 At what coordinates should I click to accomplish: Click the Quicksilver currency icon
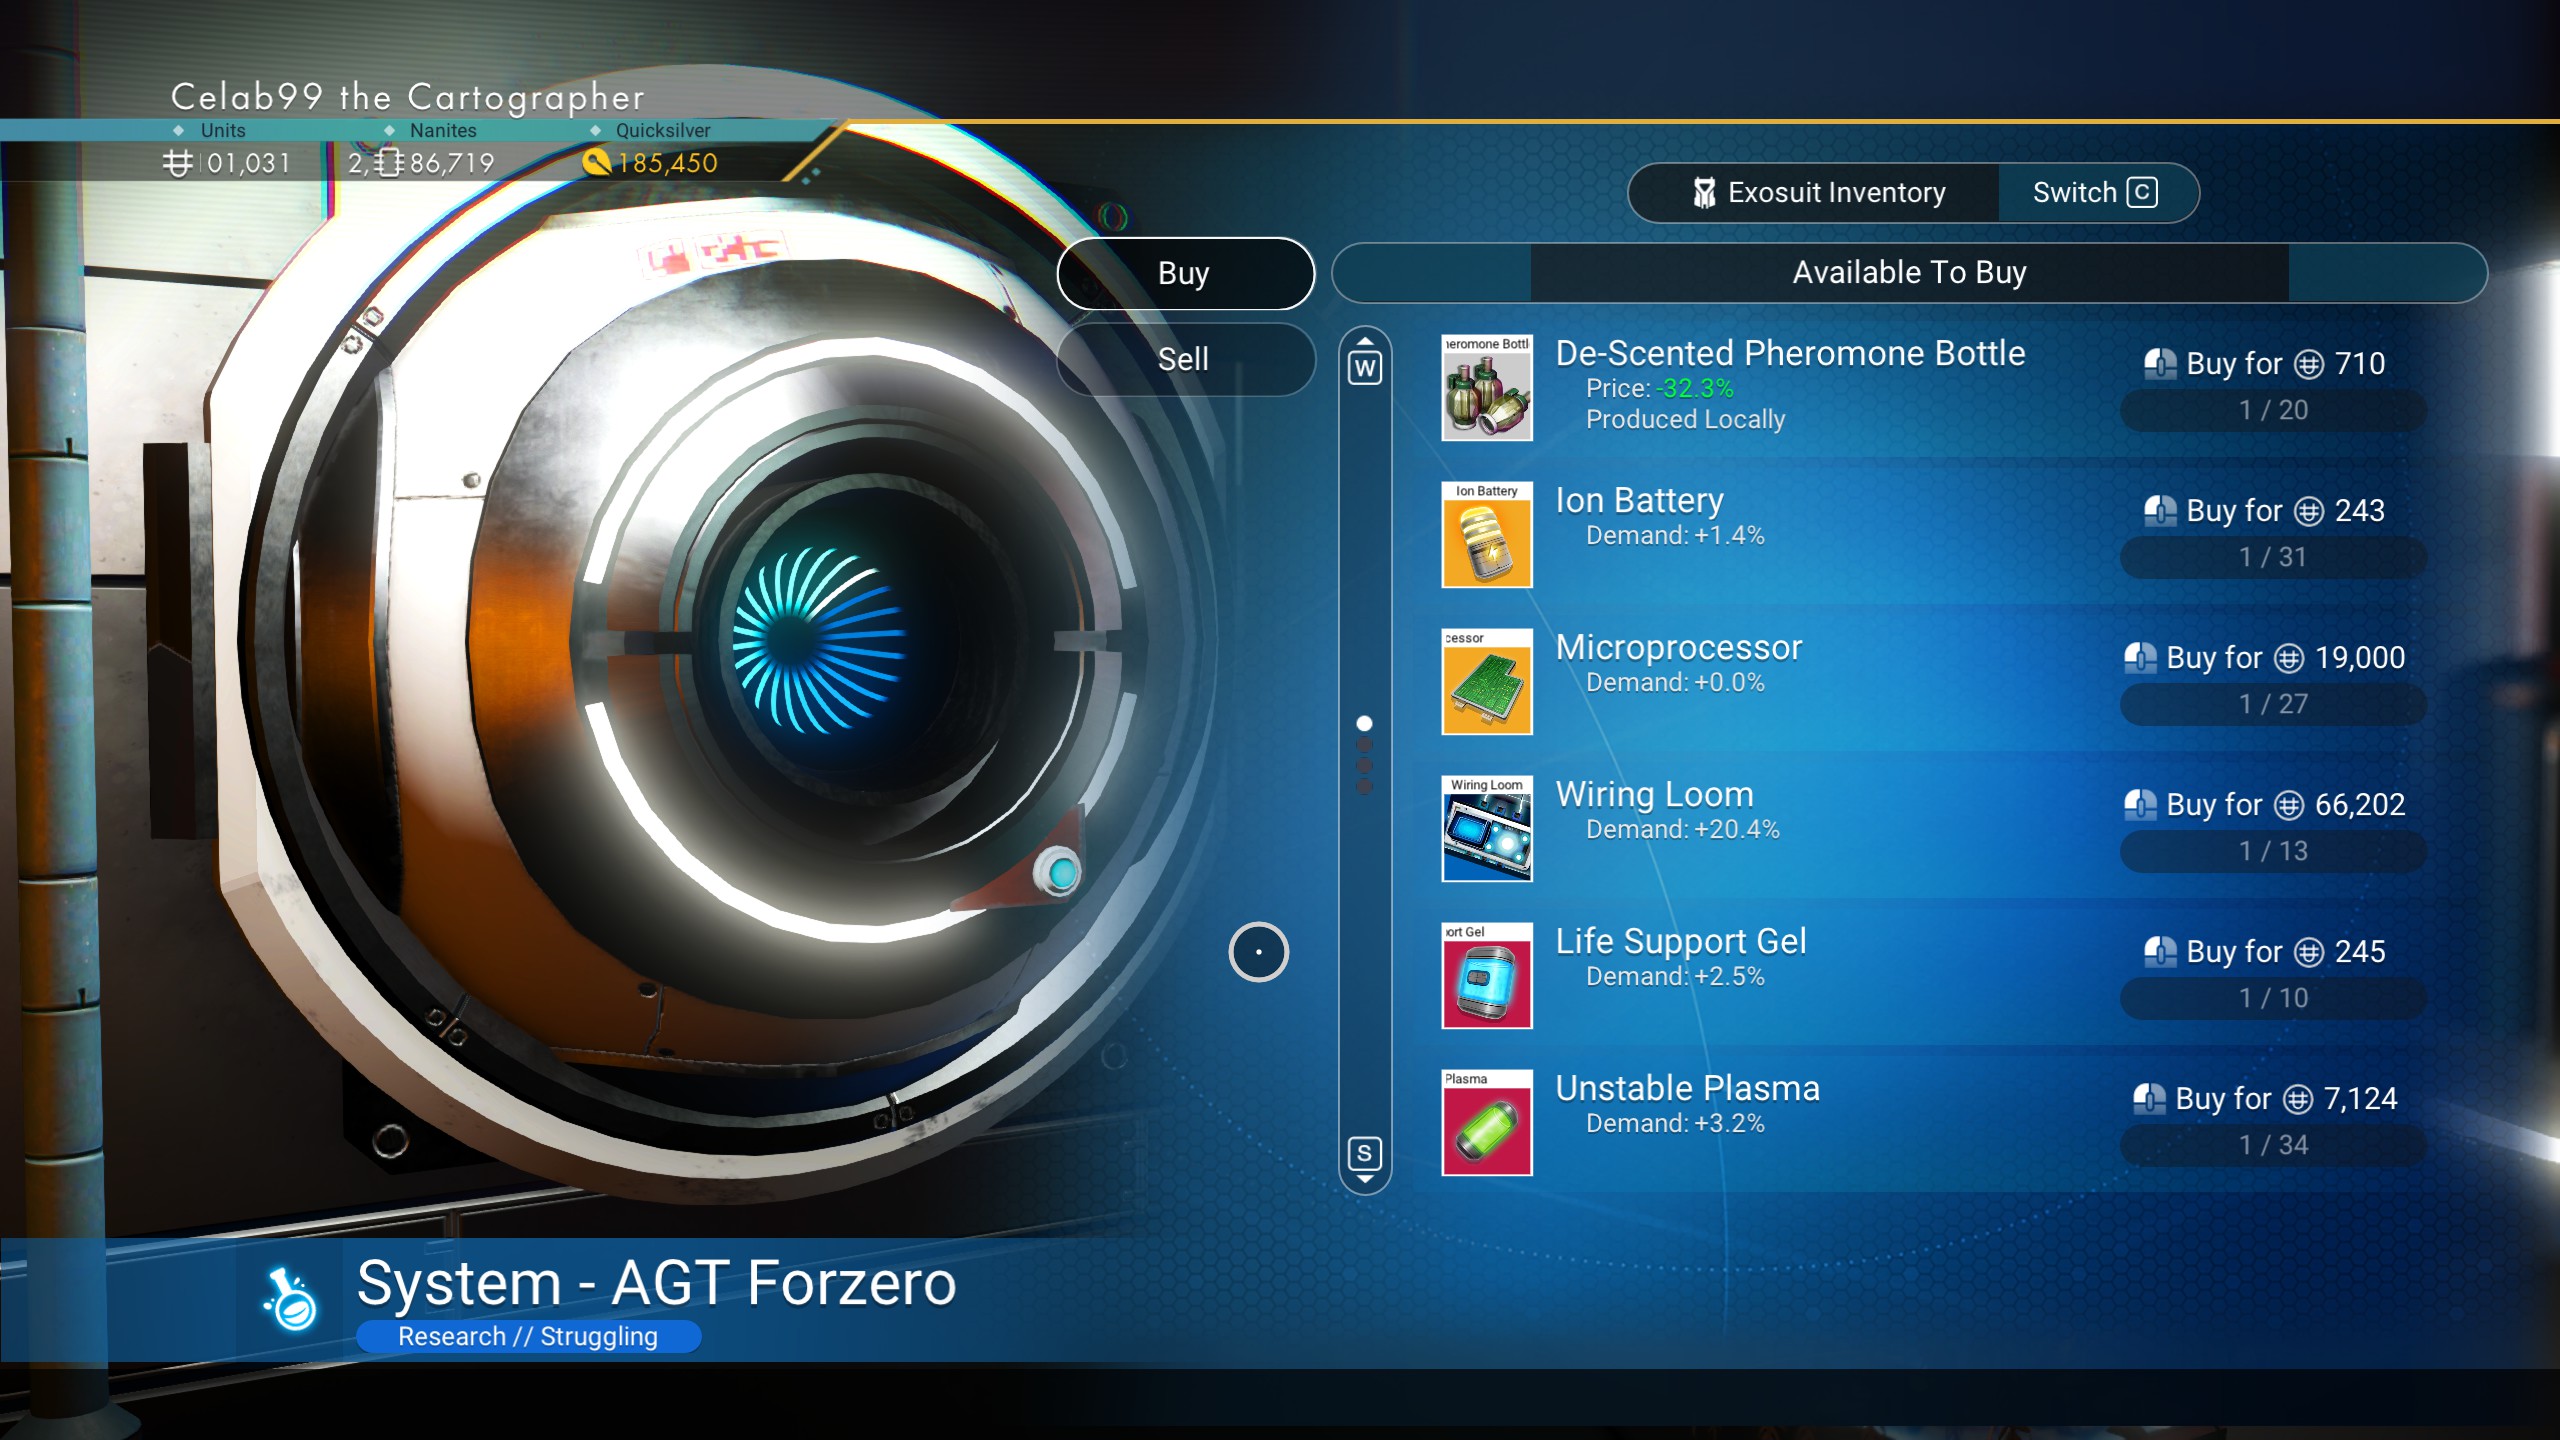596,162
